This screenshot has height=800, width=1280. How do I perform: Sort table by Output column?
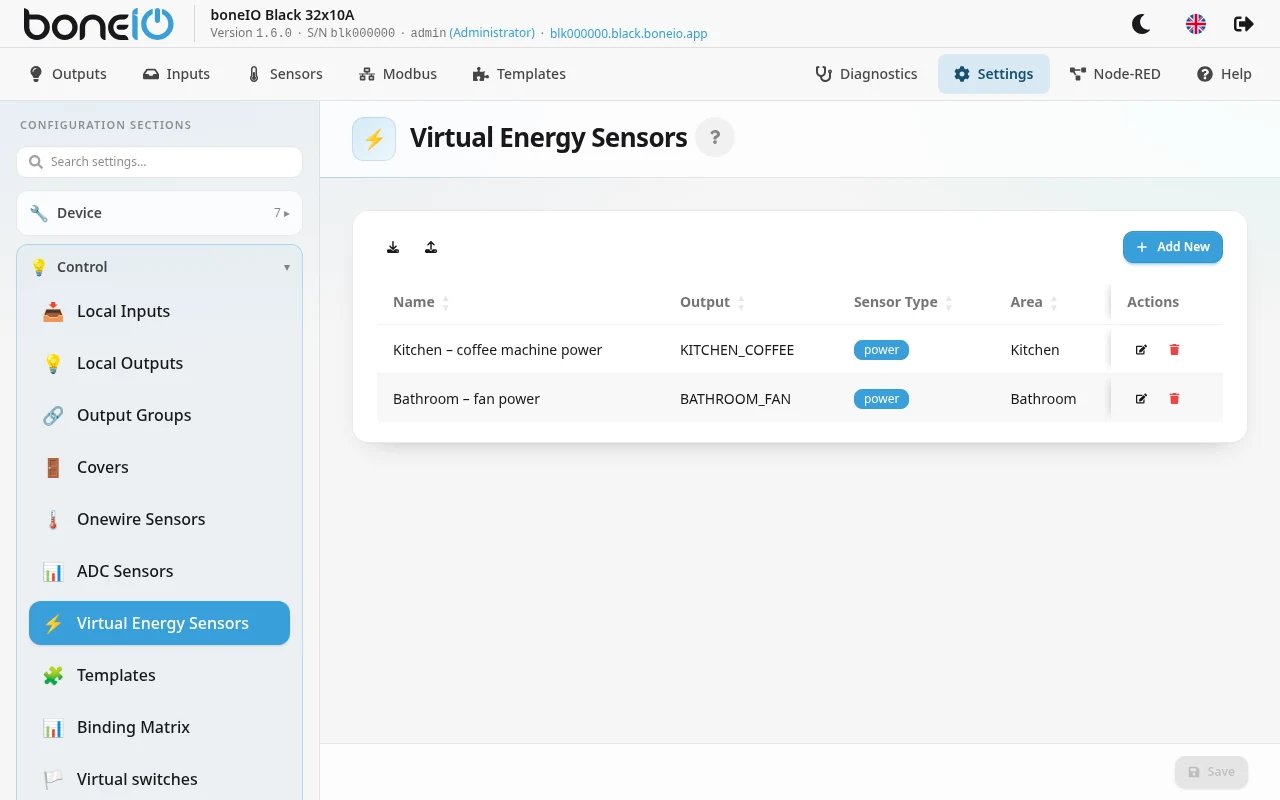712,302
